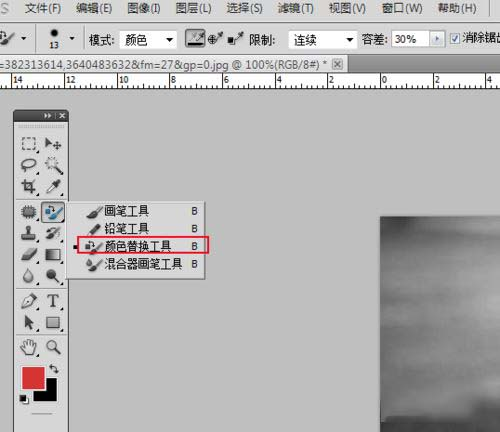The image size is (500, 432).
Task: Select the Rectangular Marquee tool
Action: [x=29, y=144]
